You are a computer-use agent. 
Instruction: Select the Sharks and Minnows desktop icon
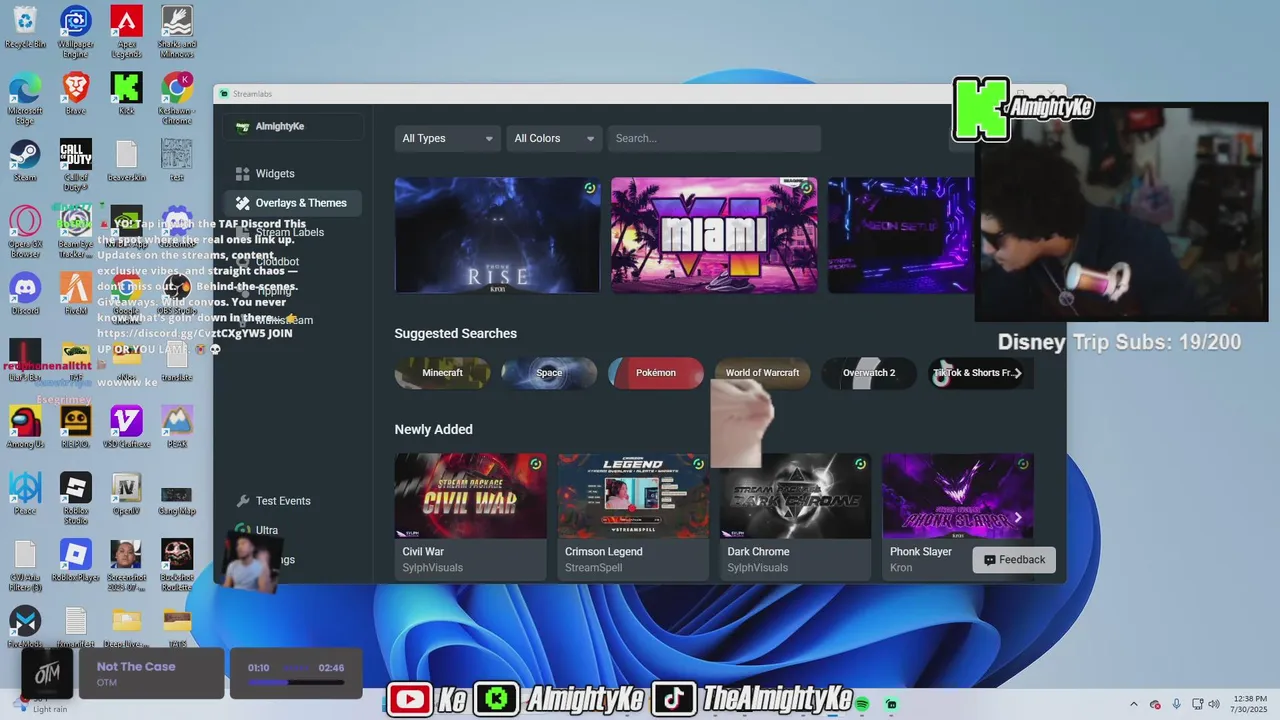coord(177,32)
